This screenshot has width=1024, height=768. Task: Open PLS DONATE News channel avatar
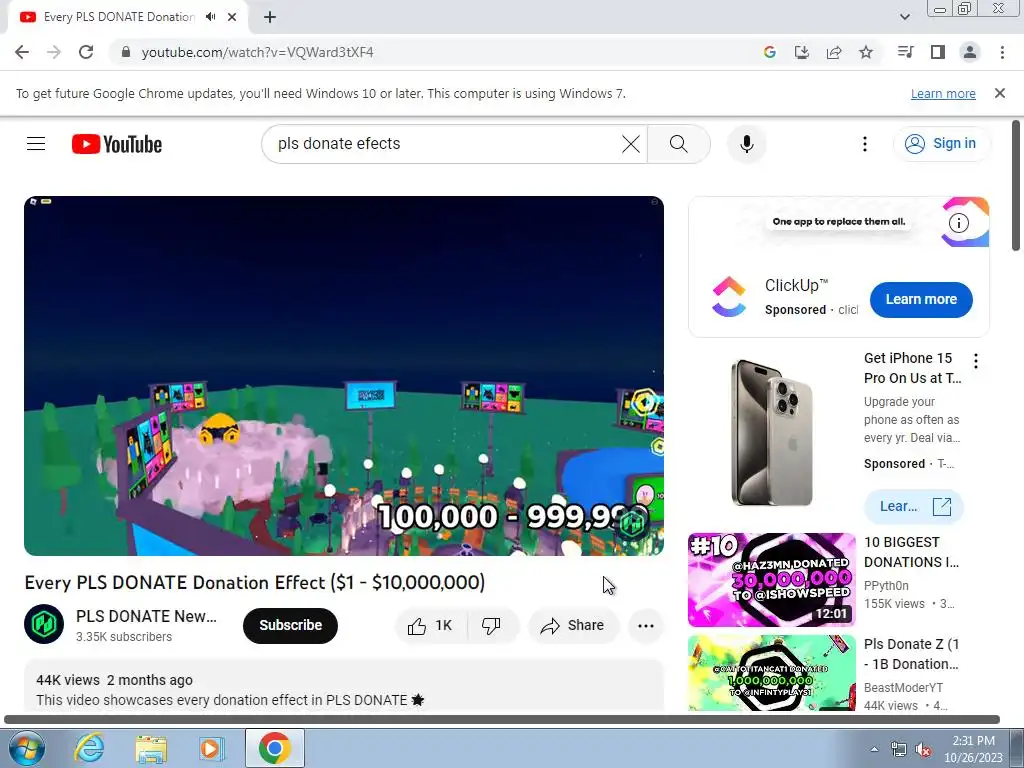click(44, 624)
